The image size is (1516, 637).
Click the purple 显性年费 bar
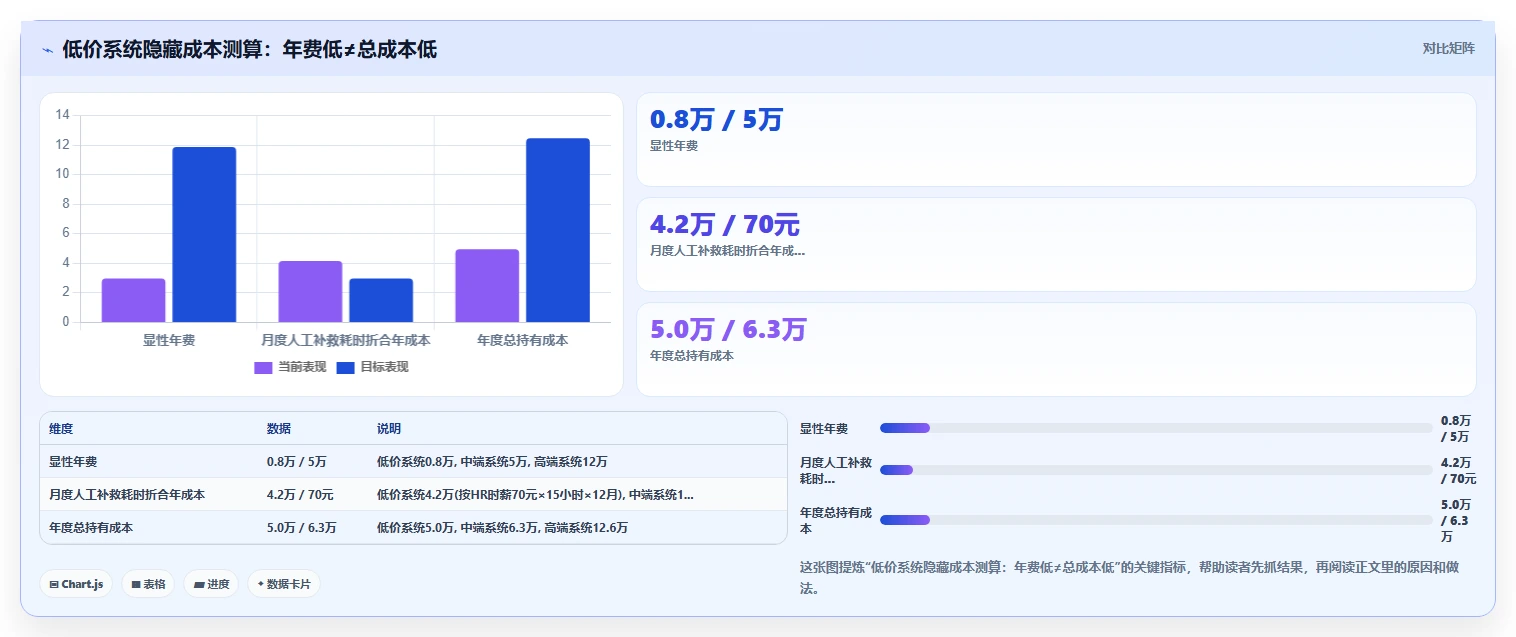pos(133,300)
